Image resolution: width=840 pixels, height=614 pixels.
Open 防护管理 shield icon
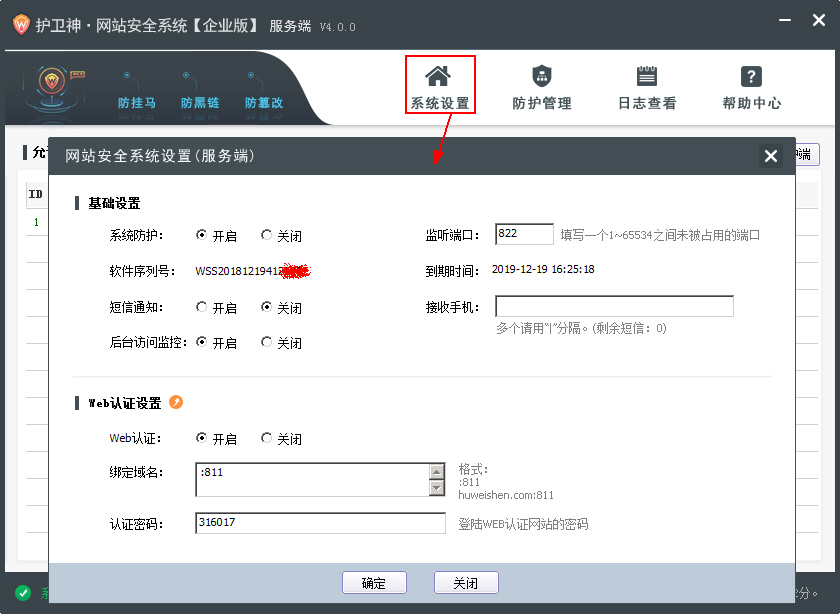point(541,77)
